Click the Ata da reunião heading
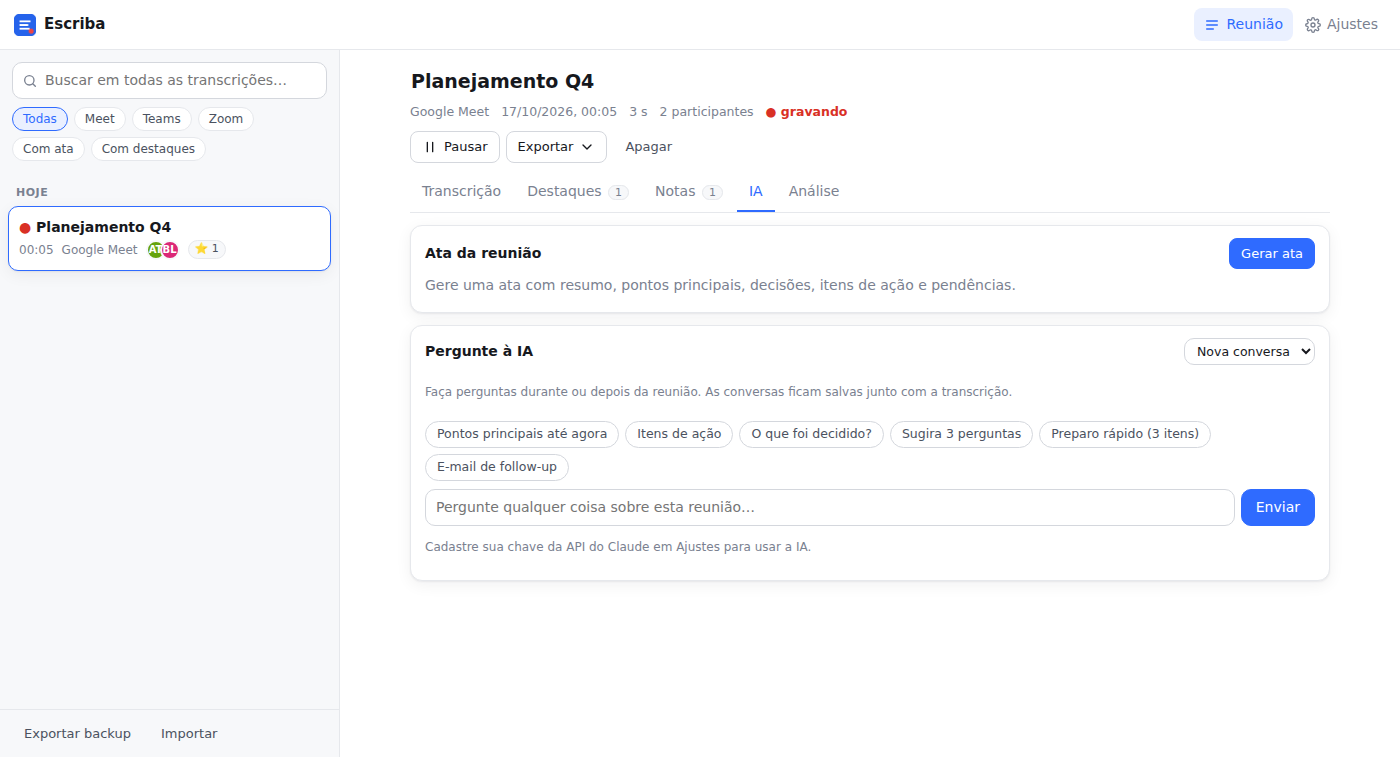The image size is (1400, 757). pos(483,254)
